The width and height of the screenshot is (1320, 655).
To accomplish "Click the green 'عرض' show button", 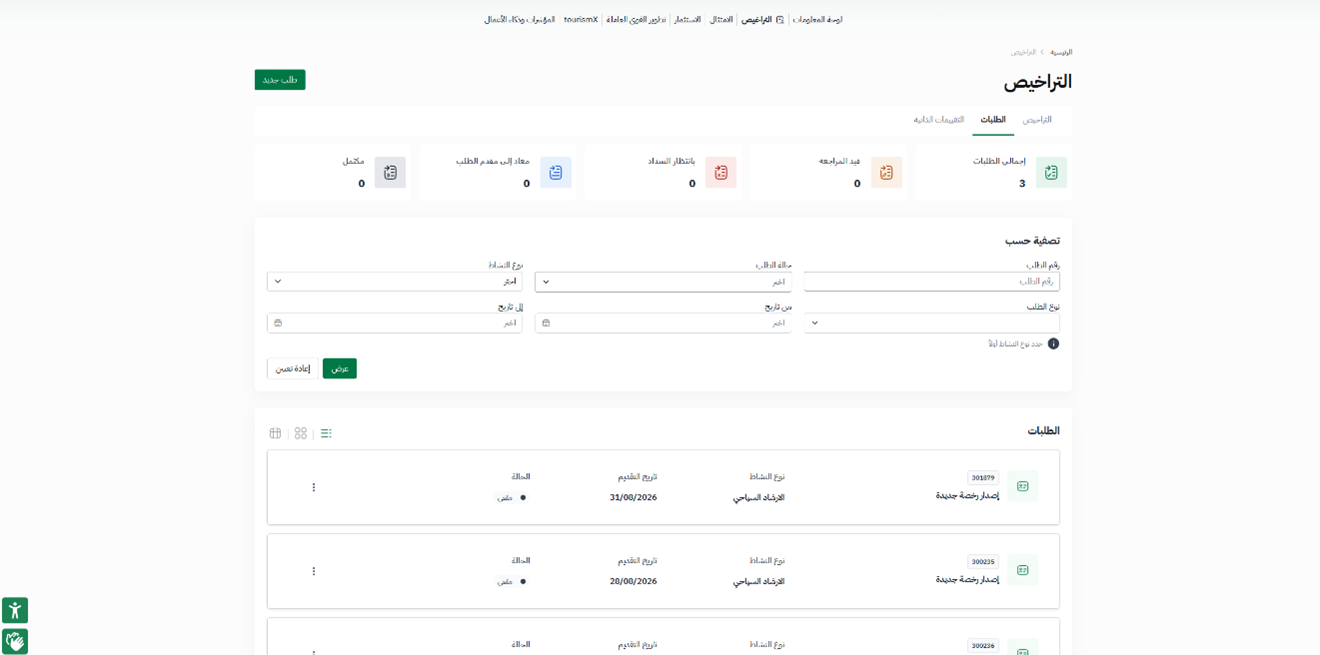I will (x=340, y=368).
